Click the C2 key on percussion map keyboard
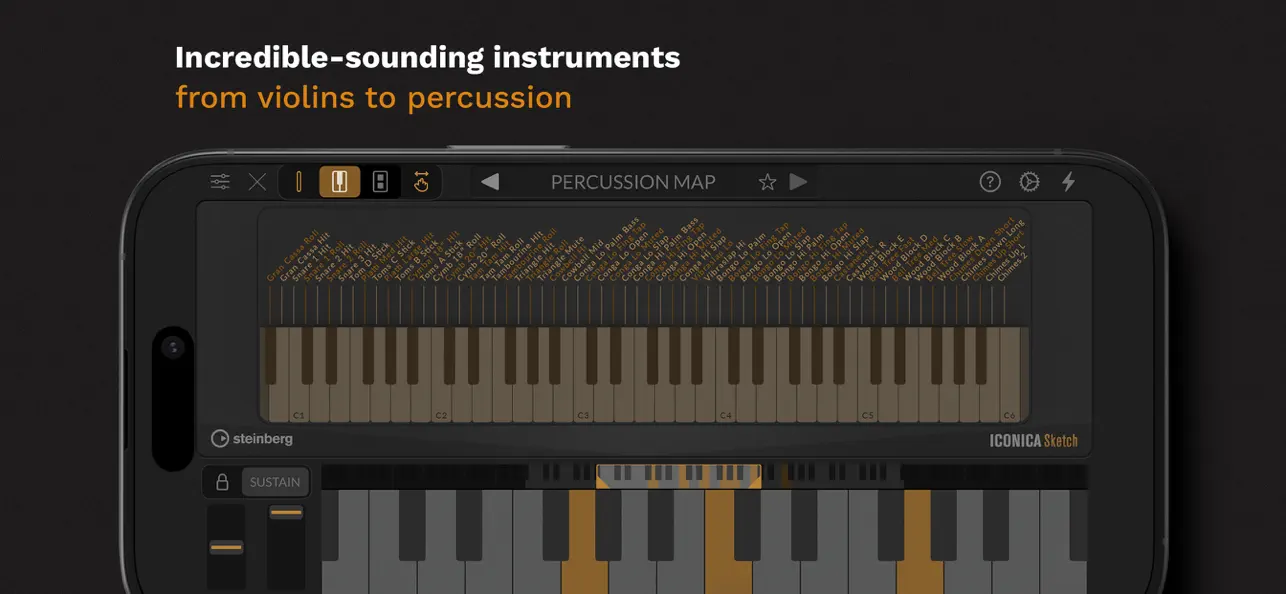The height and width of the screenshot is (594, 1286). click(x=441, y=400)
